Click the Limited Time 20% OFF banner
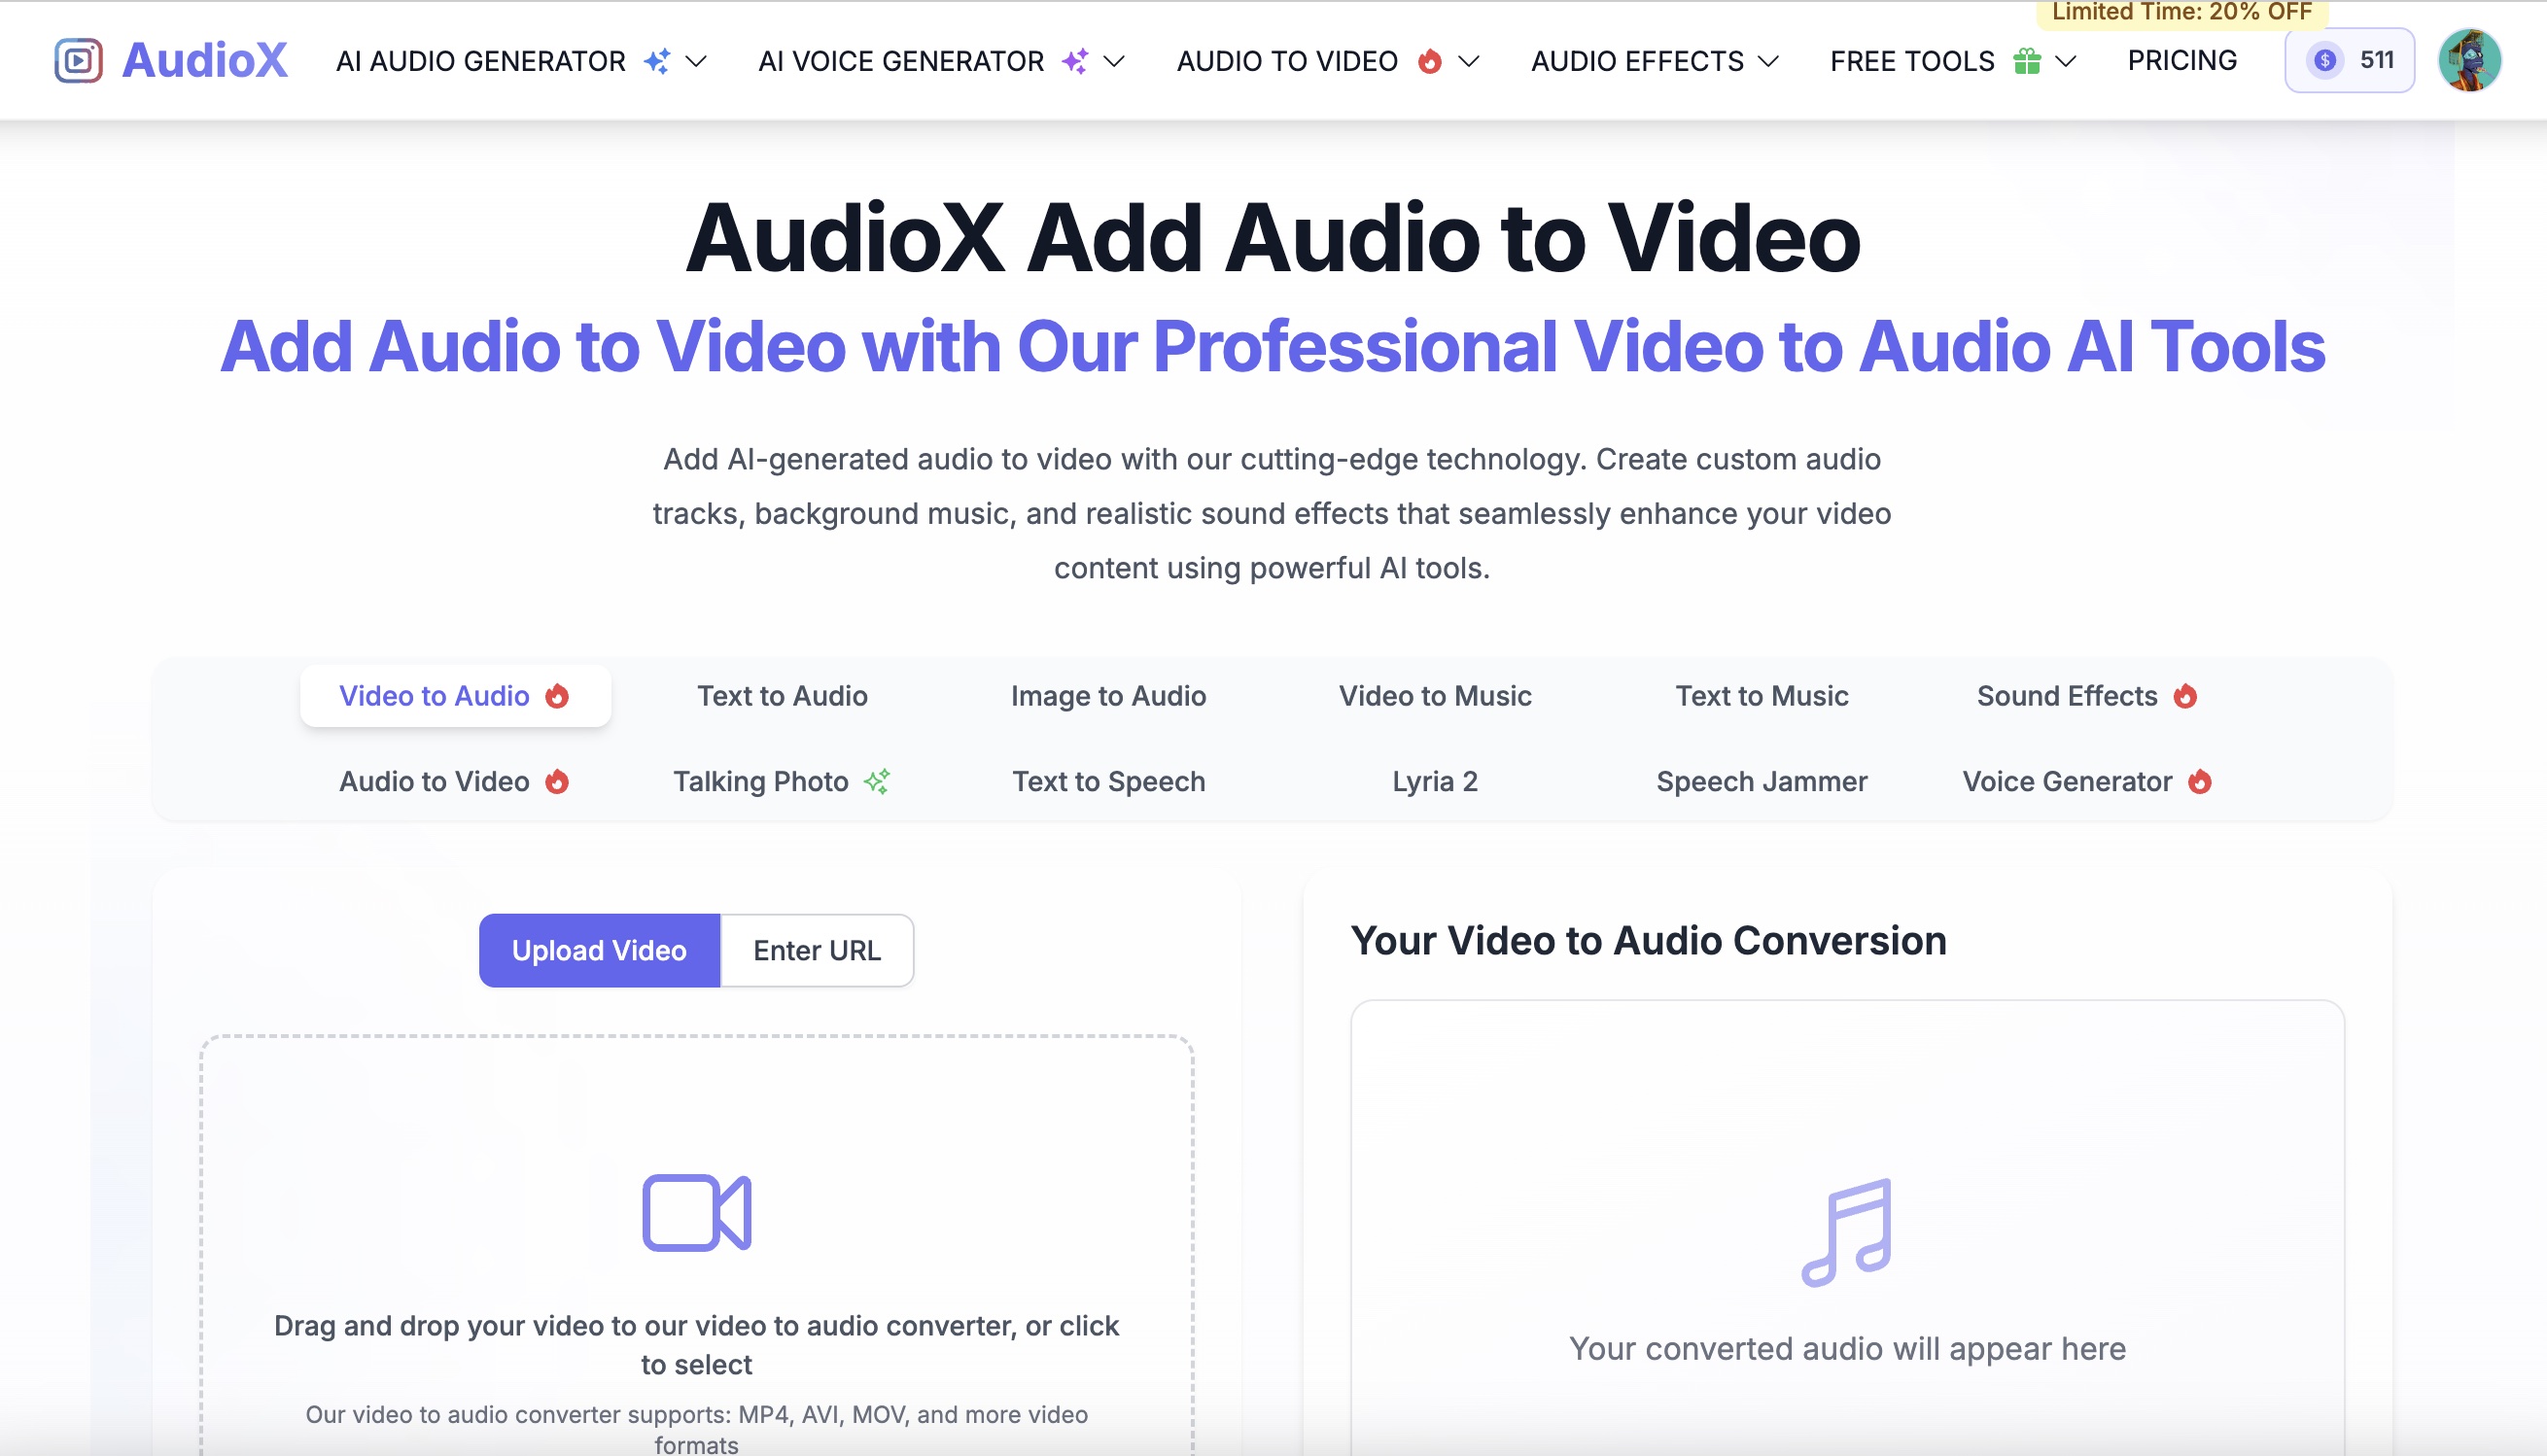This screenshot has width=2547, height=1456. 2176,13
